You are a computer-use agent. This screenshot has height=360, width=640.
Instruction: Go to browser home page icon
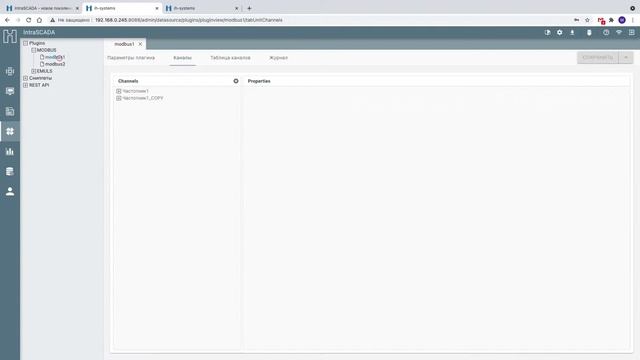pos(39,20)
